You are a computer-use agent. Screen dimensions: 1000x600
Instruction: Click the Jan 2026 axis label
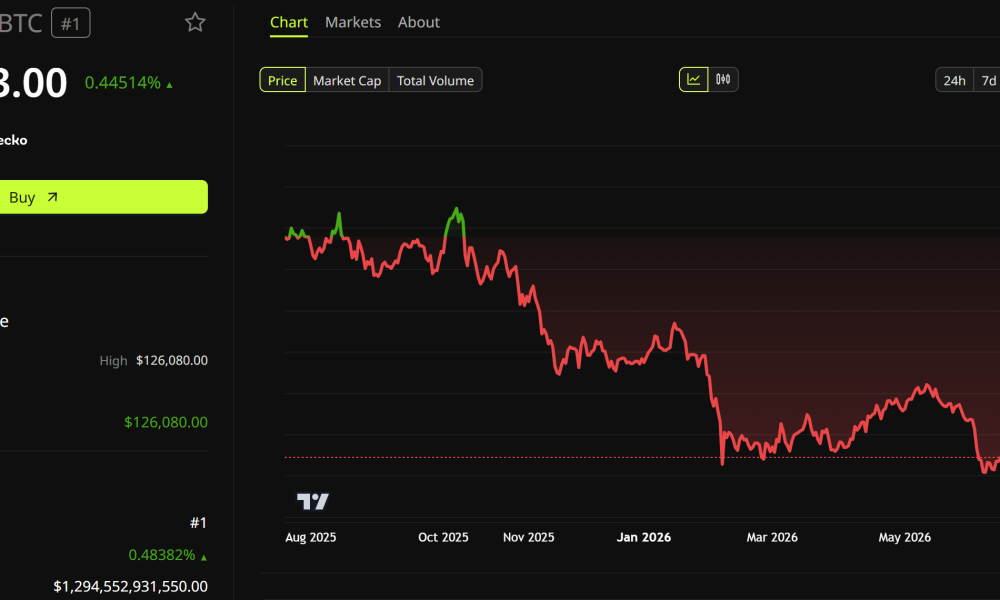643,537
